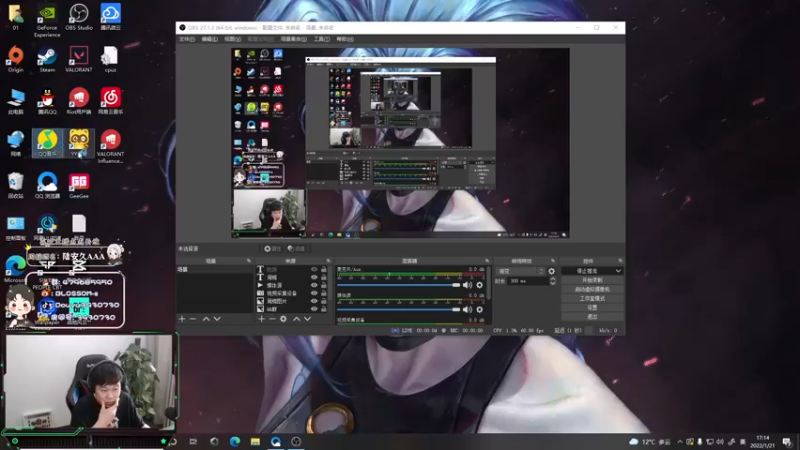Add a new source with plus icon
This screenshot has height=450, width=800.
pyautogui.click(x=261, y=319)
